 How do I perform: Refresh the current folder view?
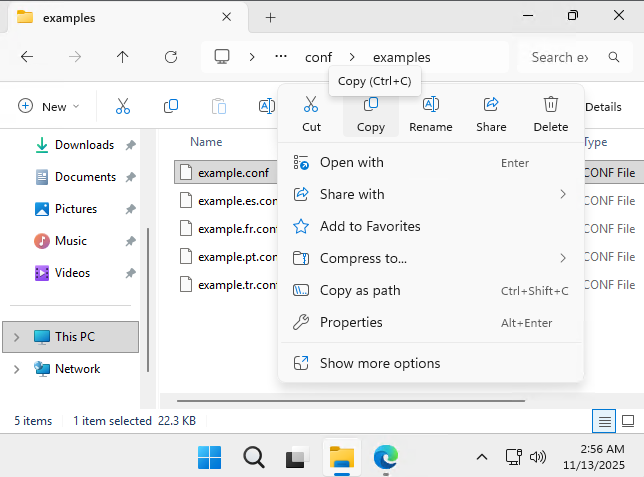click(171, 57)
